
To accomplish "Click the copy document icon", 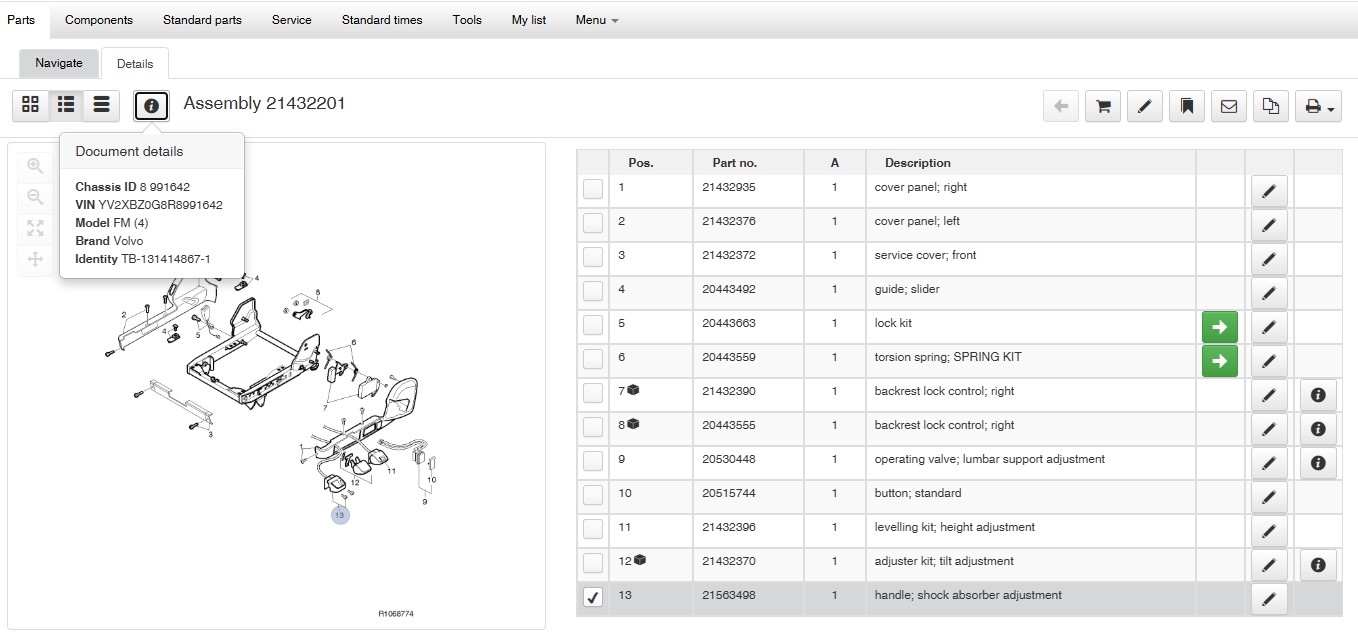I will pyautogui.click(x=1270, y=106).
